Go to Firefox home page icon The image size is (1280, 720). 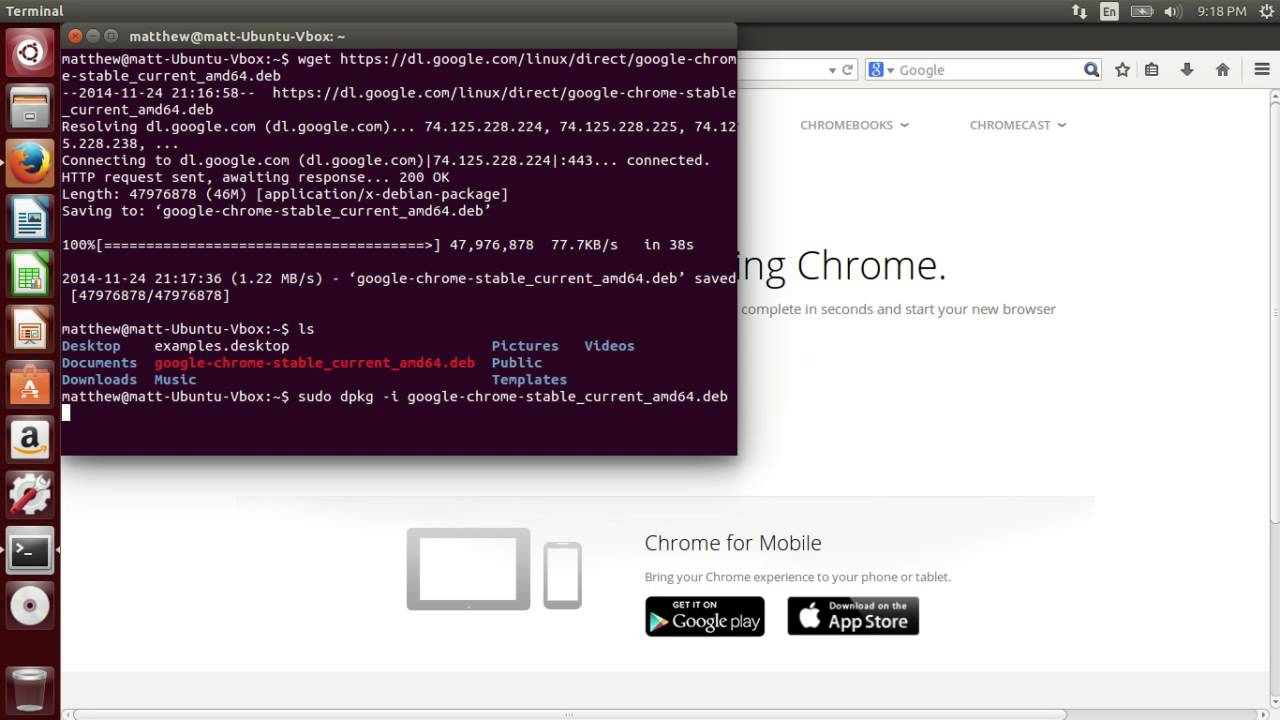(x=1222, y=69)
